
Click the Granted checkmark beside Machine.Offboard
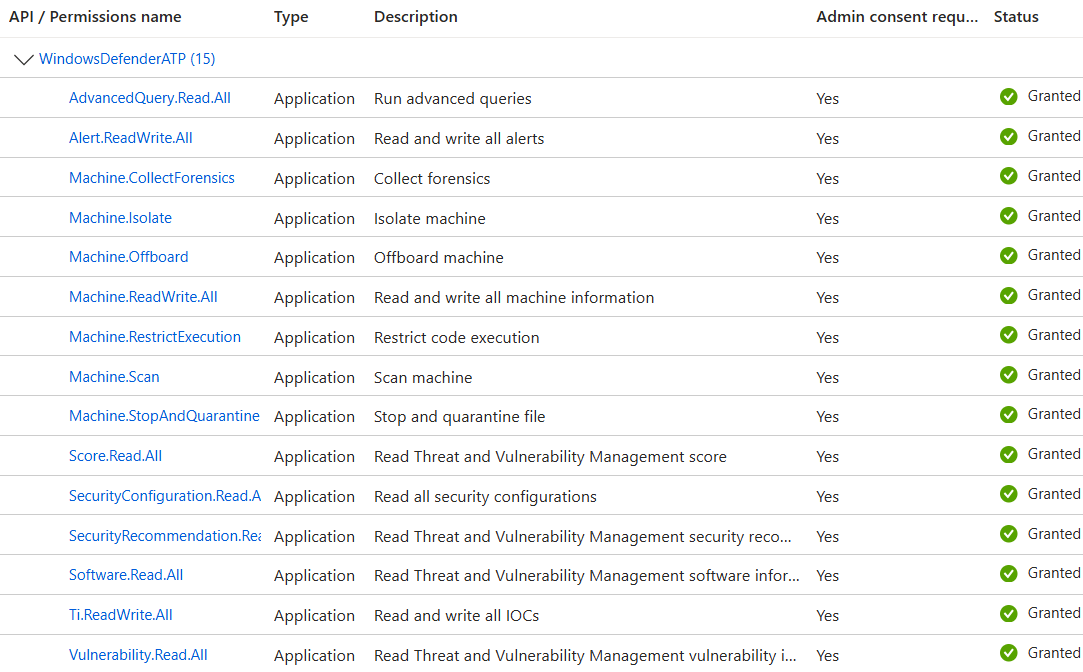pos(1008,256)
